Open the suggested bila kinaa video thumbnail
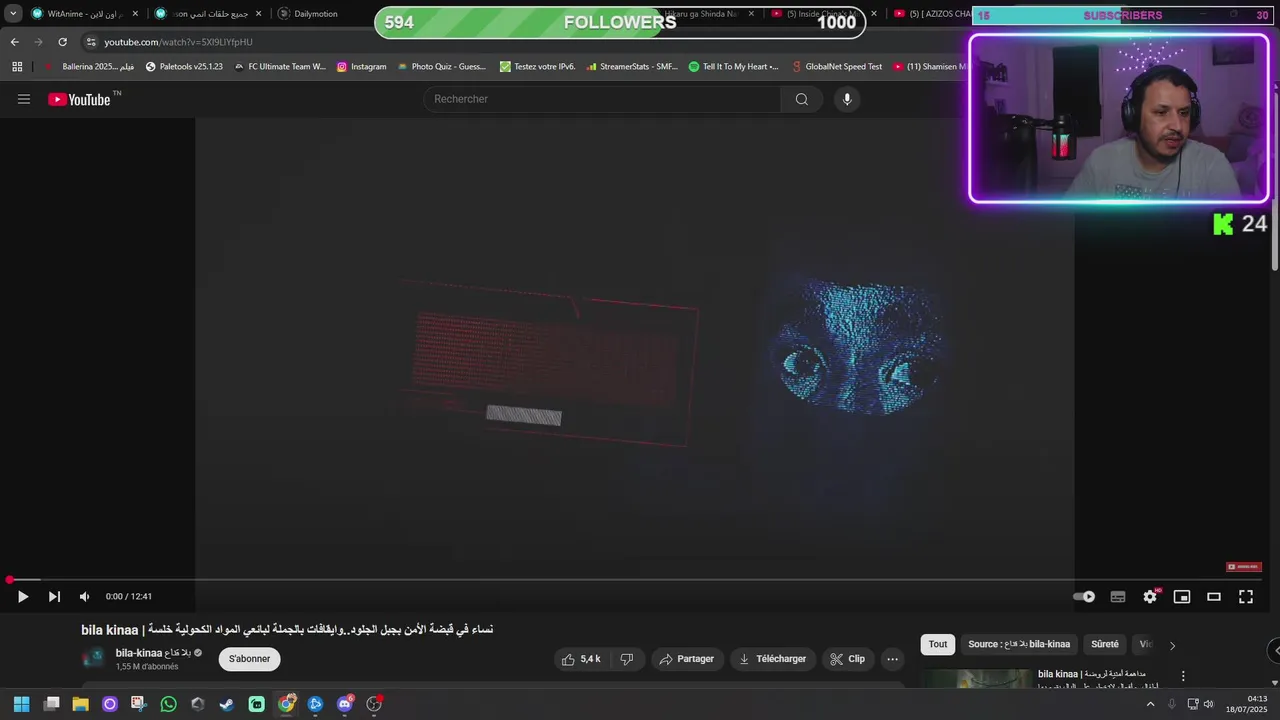The height and width of the screenshot is (720, 1280). 975,679
